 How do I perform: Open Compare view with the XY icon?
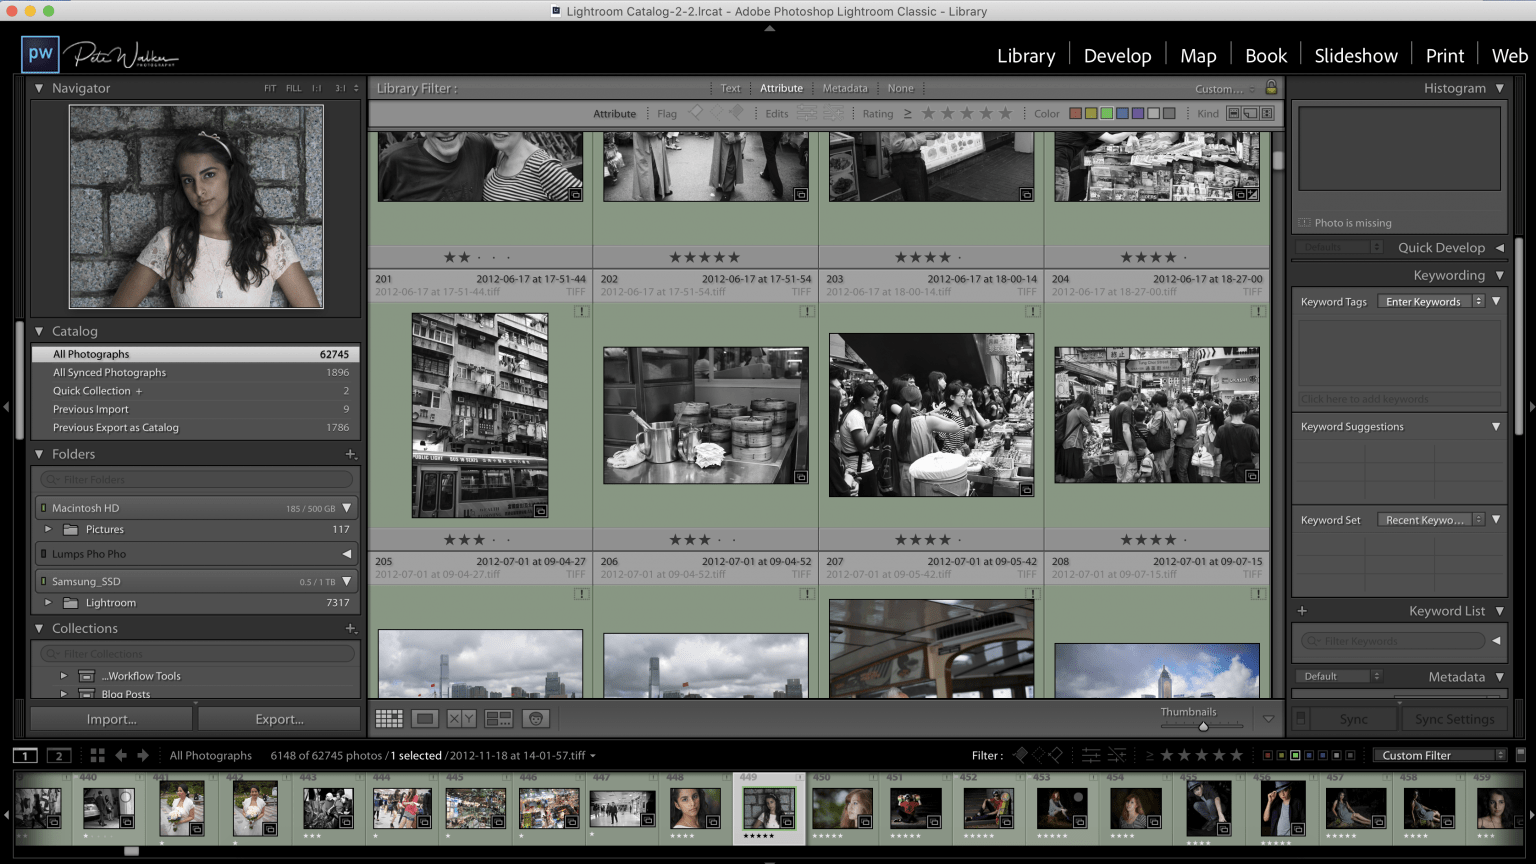click(x=461, y=718)
